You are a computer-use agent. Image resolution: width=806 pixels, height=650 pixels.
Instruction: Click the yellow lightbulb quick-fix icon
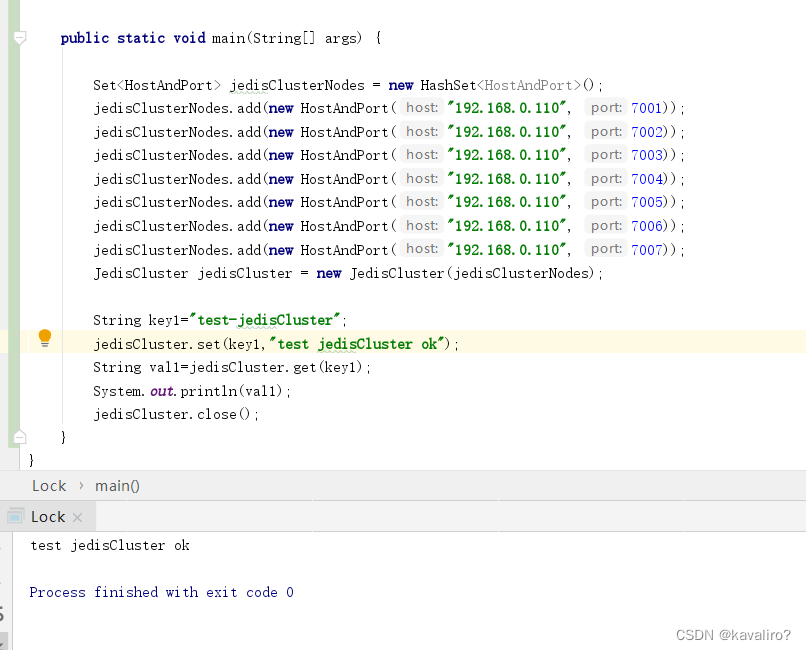click(x=45, y=339)
